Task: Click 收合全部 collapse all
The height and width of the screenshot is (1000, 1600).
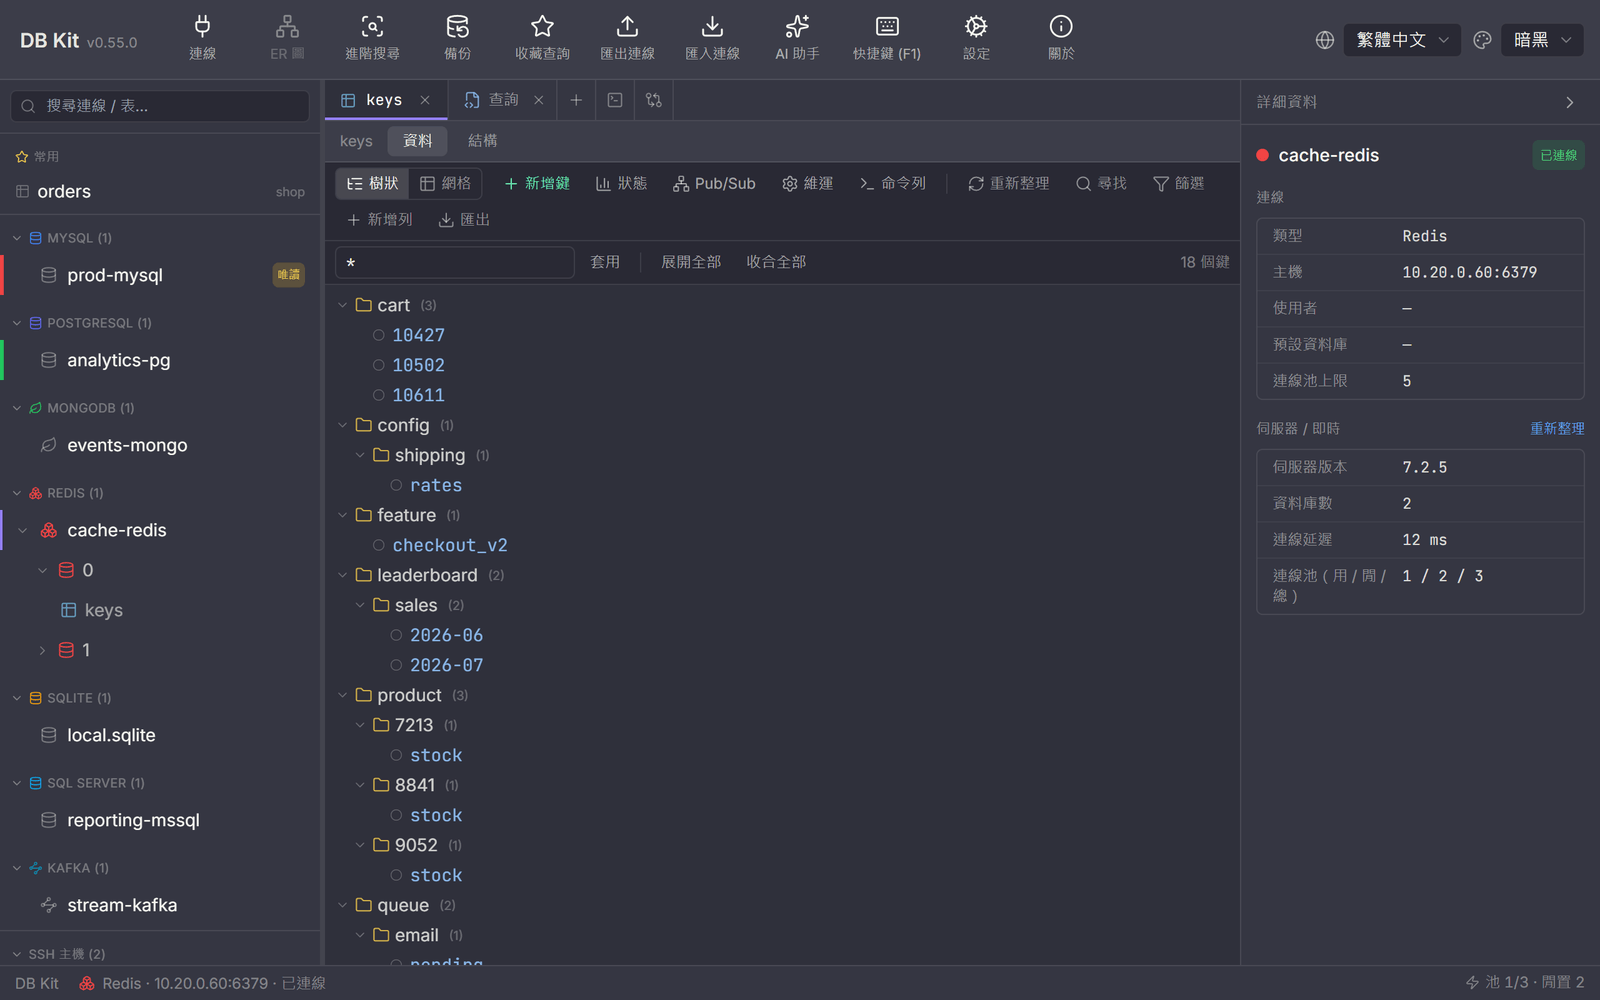Action: [776, 262]
